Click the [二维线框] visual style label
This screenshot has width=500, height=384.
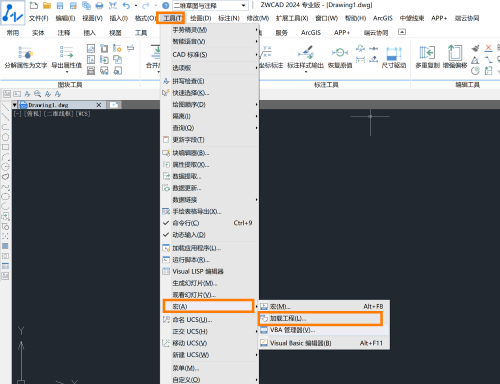coord(59,114)
